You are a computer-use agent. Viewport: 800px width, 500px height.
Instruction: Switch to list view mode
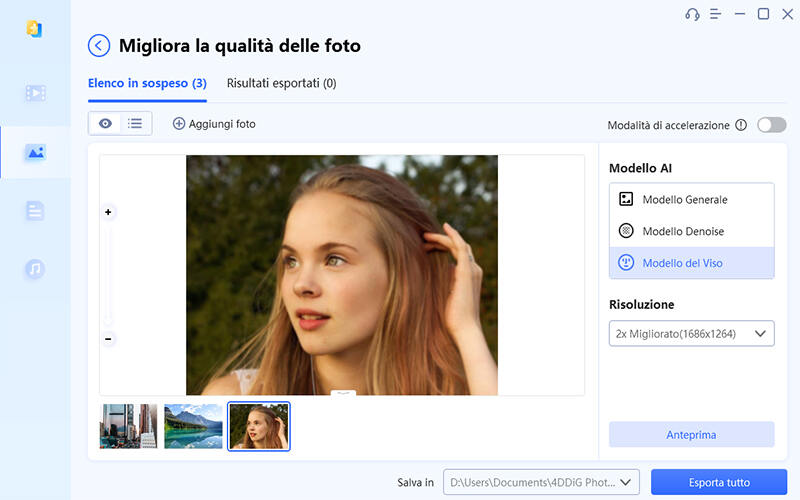coord(135,123)
